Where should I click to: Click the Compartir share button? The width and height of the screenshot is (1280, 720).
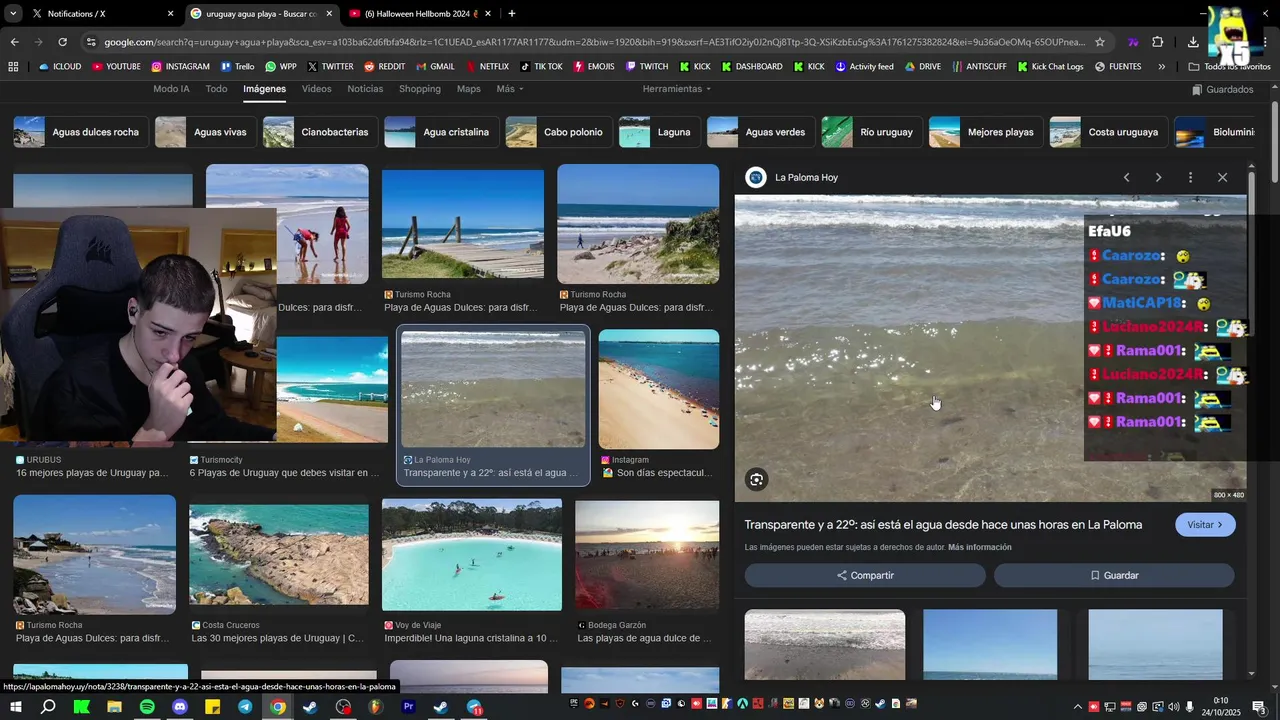pyautogui.click(x=865, y=575)
